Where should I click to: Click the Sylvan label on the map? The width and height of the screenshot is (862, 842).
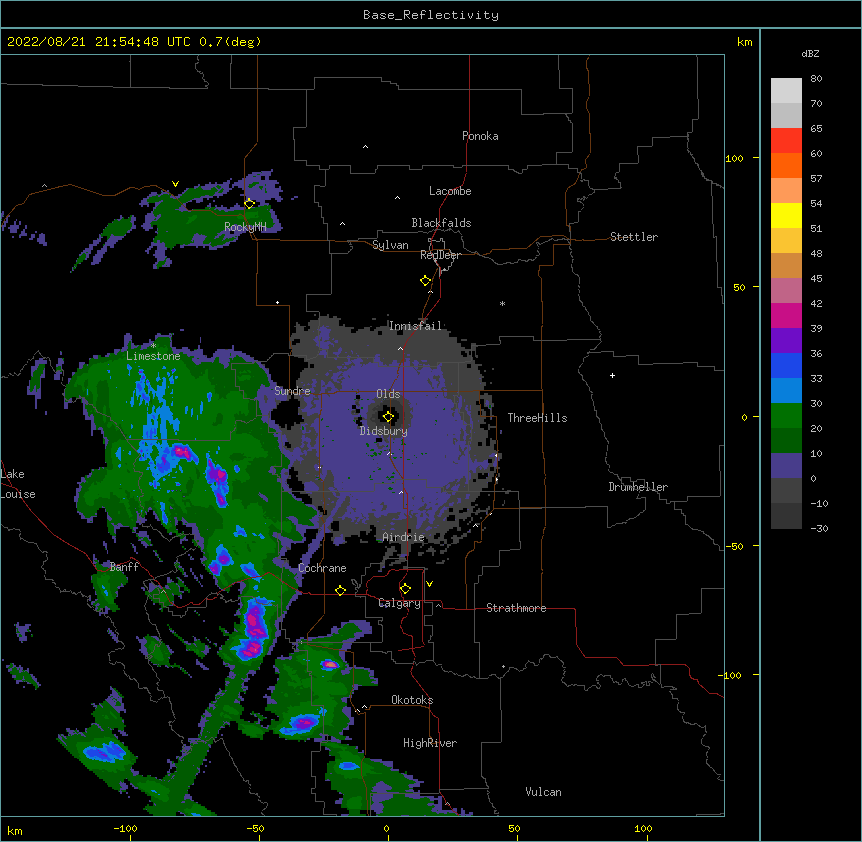[390, 245]
